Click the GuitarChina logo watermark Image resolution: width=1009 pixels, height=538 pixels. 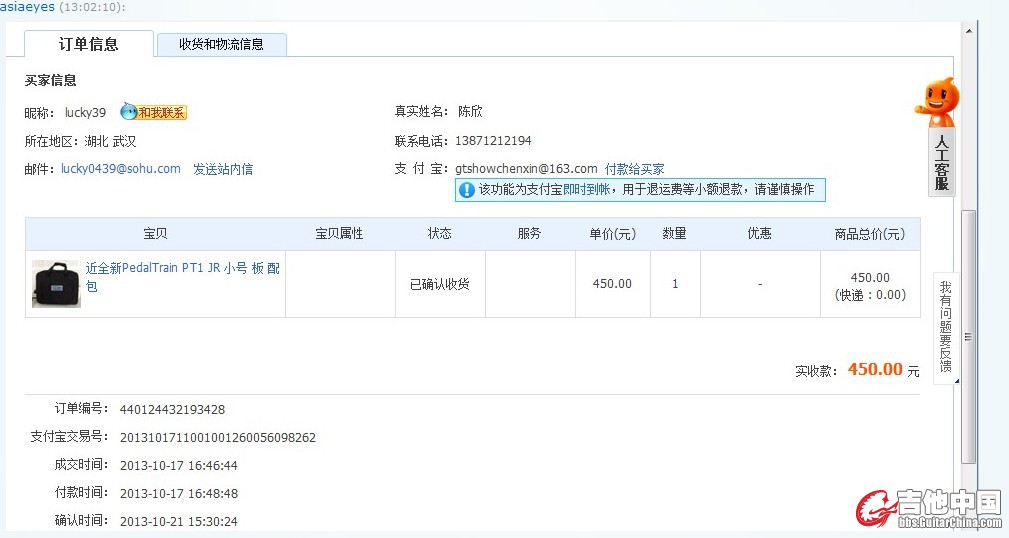pos(928,507)
